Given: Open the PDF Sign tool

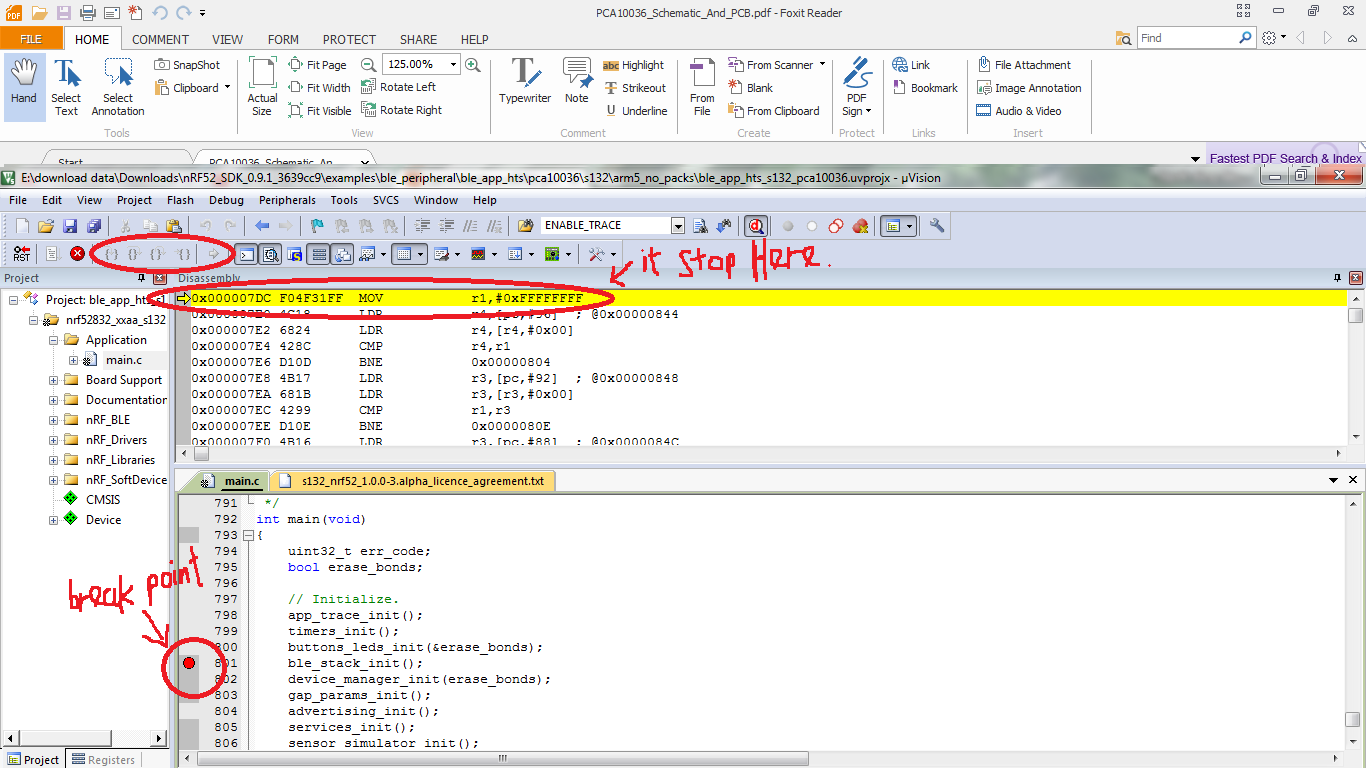Looking at the screenshot, I should tap(857, 87).
